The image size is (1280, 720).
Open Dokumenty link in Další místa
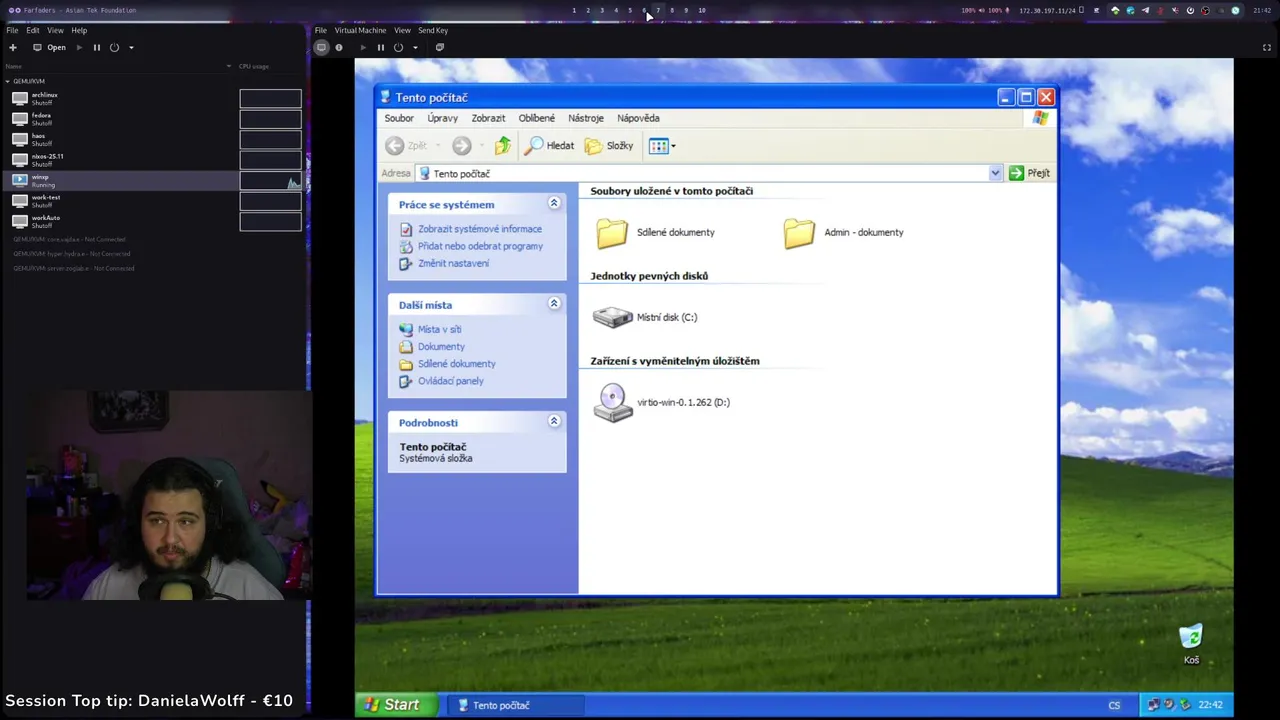[x=441, y=346]
